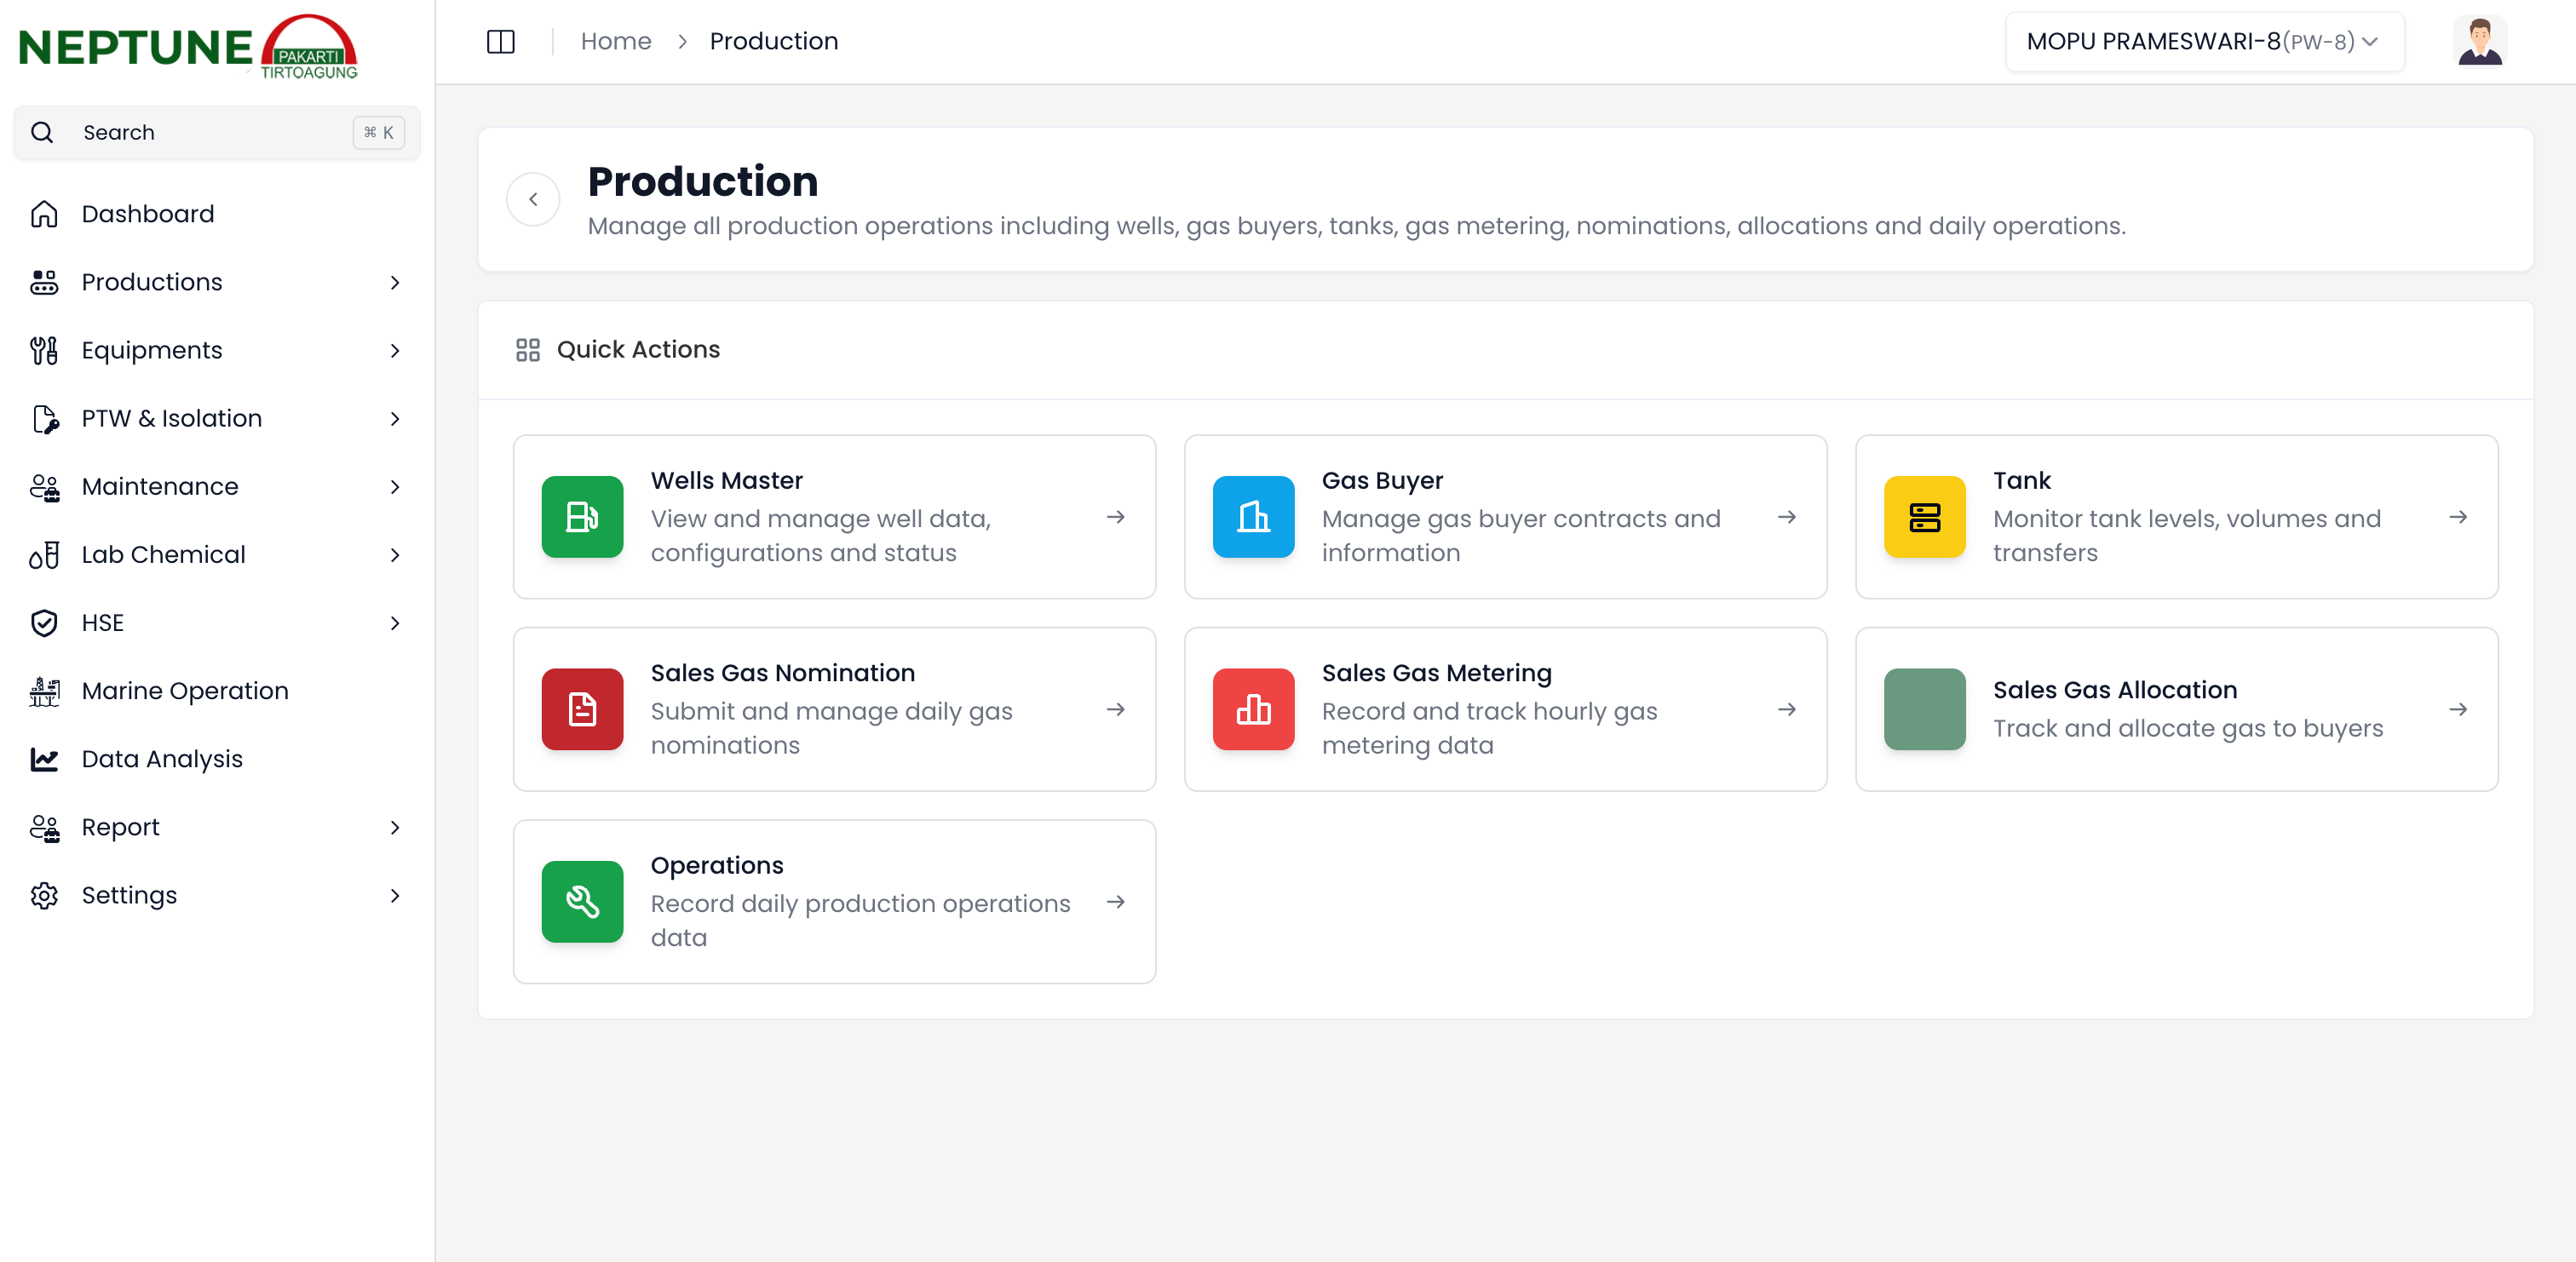The height and width of the screenshot is (1262, 2576).
Task: Open the MOPU PRAMESWARI-8 dropdown
Action: 2203,41
